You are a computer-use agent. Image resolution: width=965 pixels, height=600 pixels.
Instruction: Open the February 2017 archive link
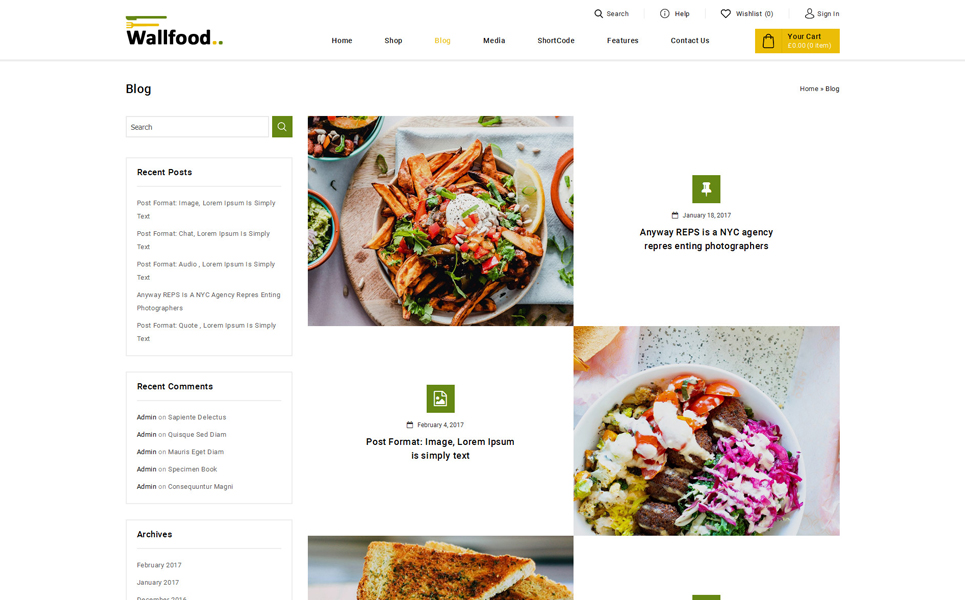click(x=159, y=565)
